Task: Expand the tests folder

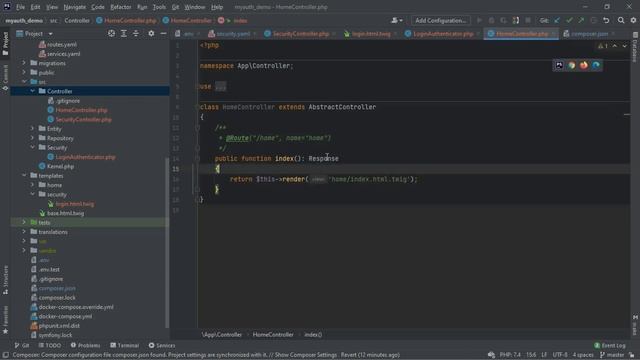Action: [24, 222]
